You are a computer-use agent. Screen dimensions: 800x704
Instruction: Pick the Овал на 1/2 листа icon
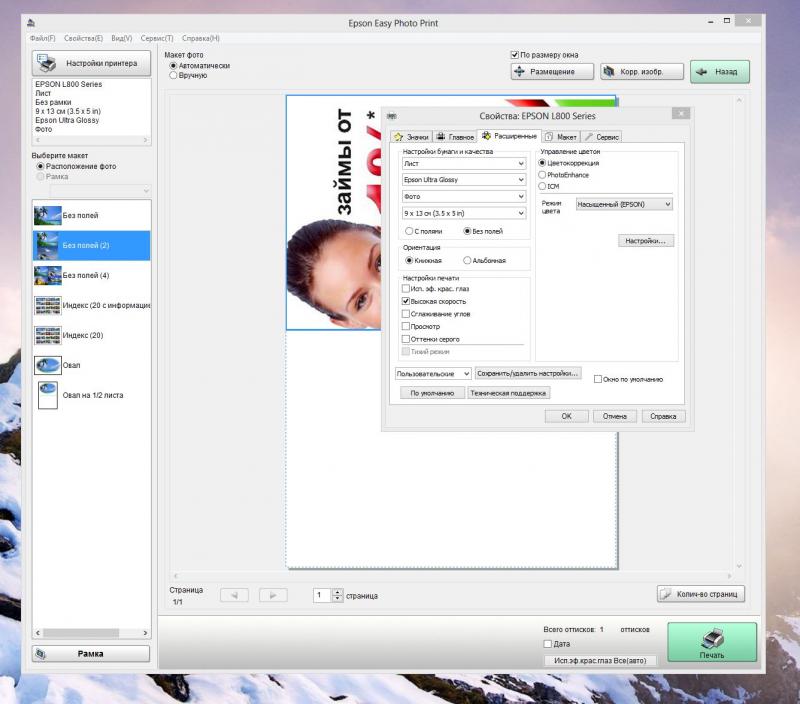48,395
